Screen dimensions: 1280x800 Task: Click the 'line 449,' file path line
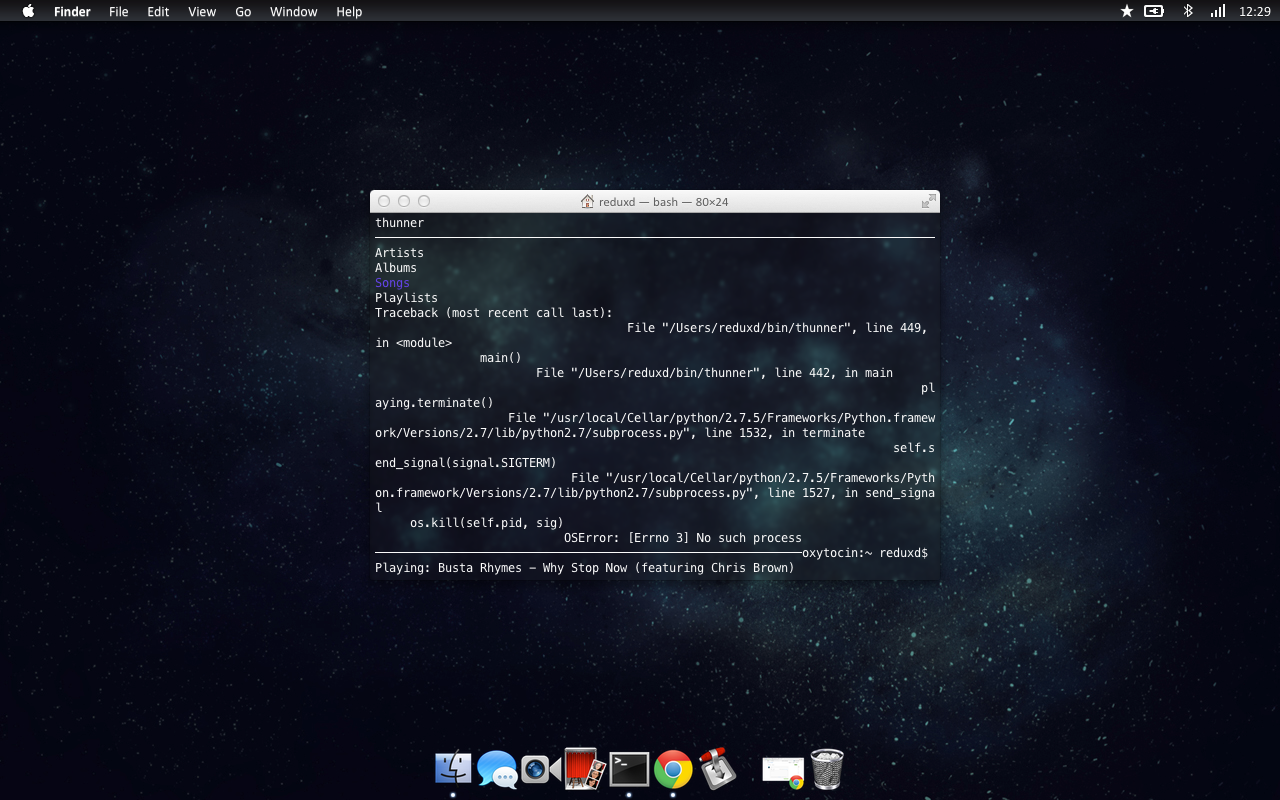[x=777, y=328]
